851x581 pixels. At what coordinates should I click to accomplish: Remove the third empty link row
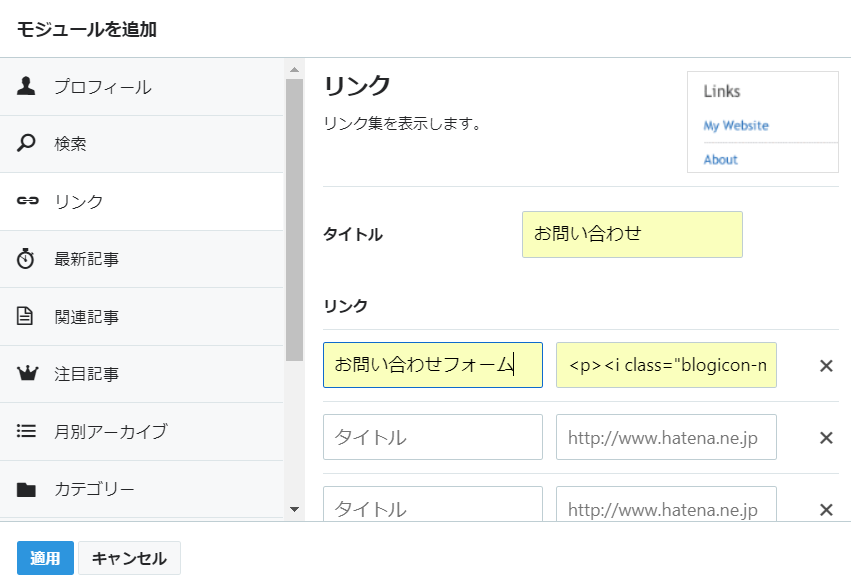pyautogui.click(x=826, y=510)
